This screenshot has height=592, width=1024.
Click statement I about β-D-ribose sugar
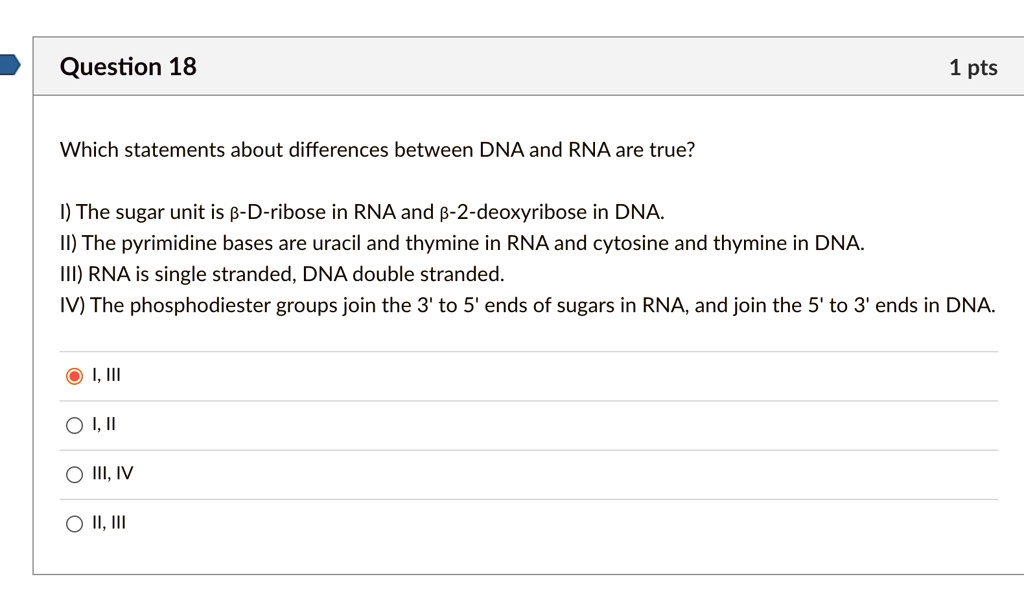(x=363, y=211)
